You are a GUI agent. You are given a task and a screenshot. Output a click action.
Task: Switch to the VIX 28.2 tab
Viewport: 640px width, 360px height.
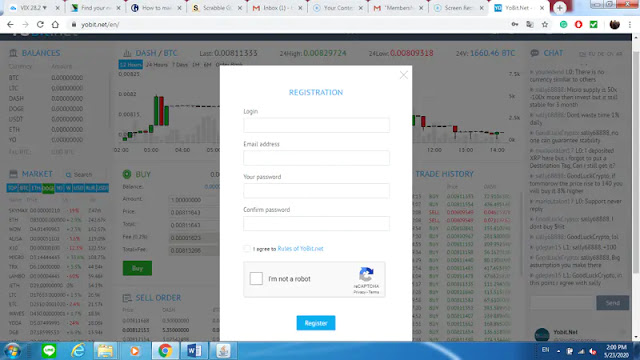tap(33, 8)
